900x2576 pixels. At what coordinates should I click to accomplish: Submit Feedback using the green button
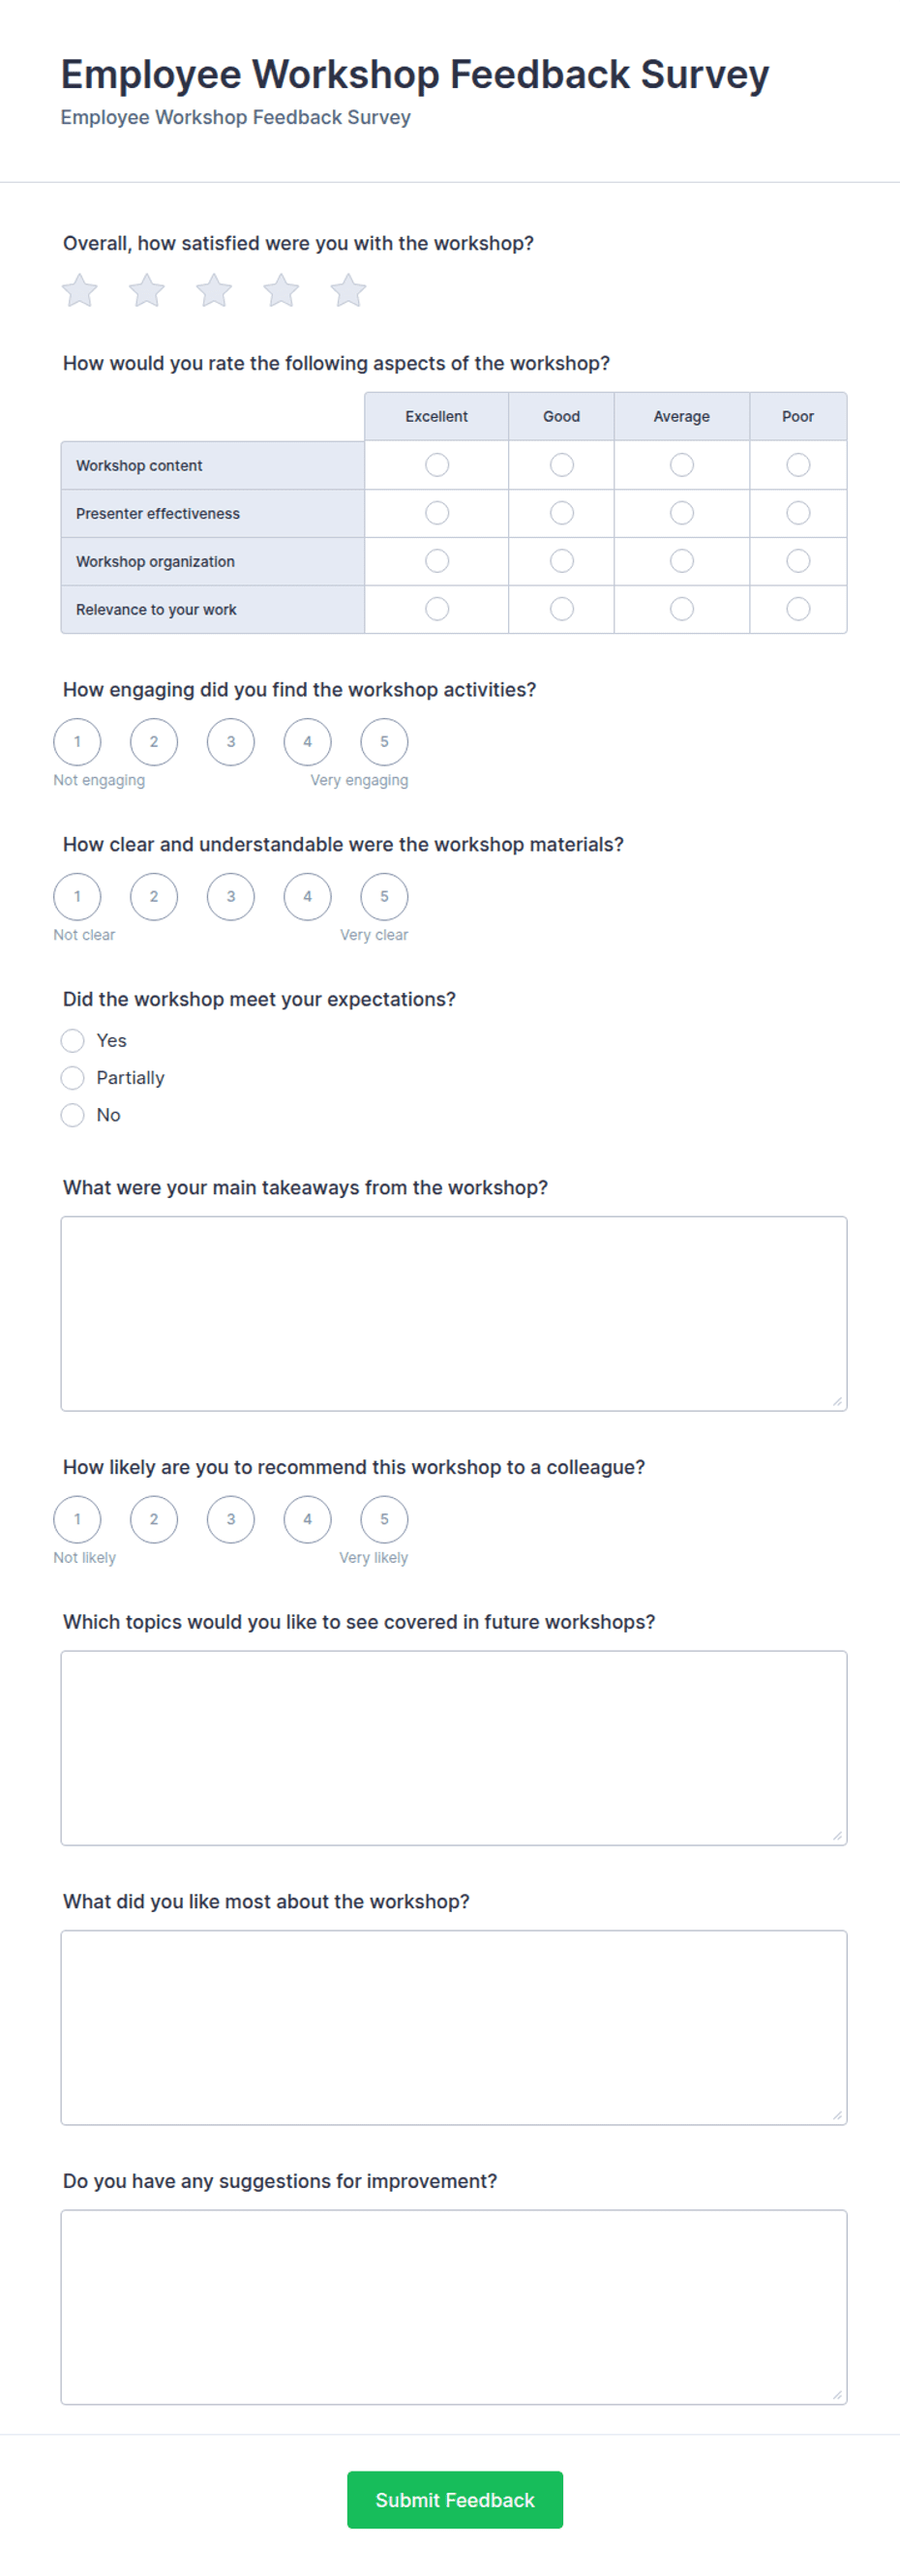click(x=455, y=2500)
